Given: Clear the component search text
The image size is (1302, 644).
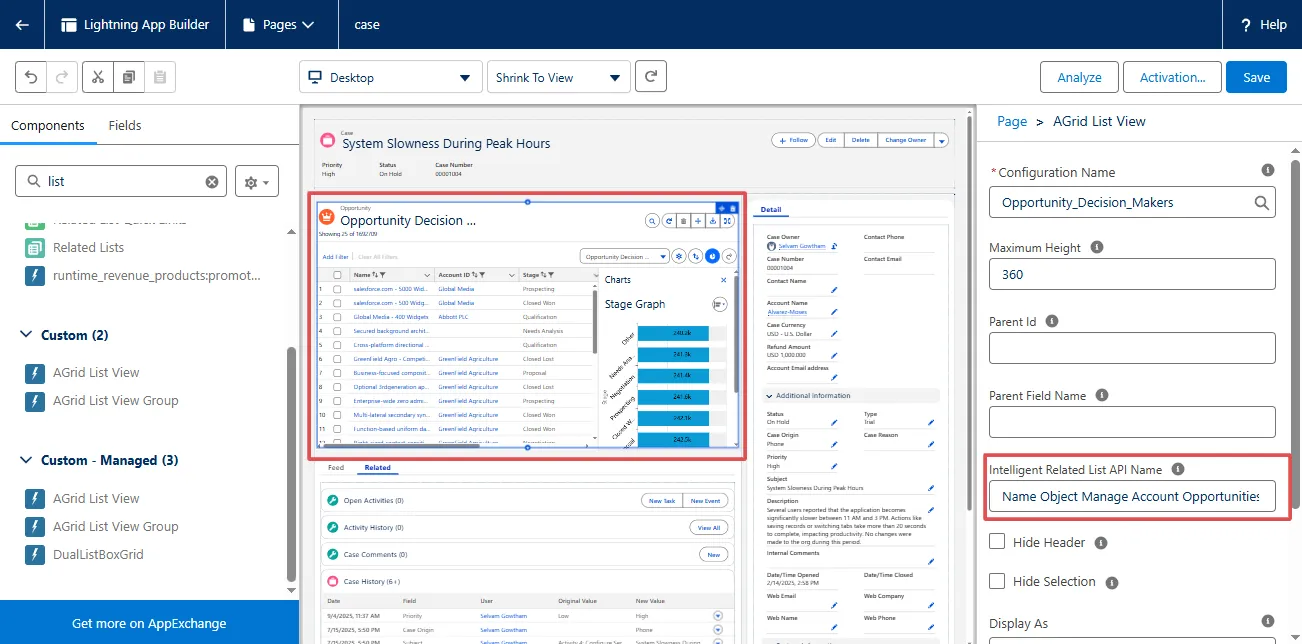Looking at the screenshot, I should [x=212, y=182].
